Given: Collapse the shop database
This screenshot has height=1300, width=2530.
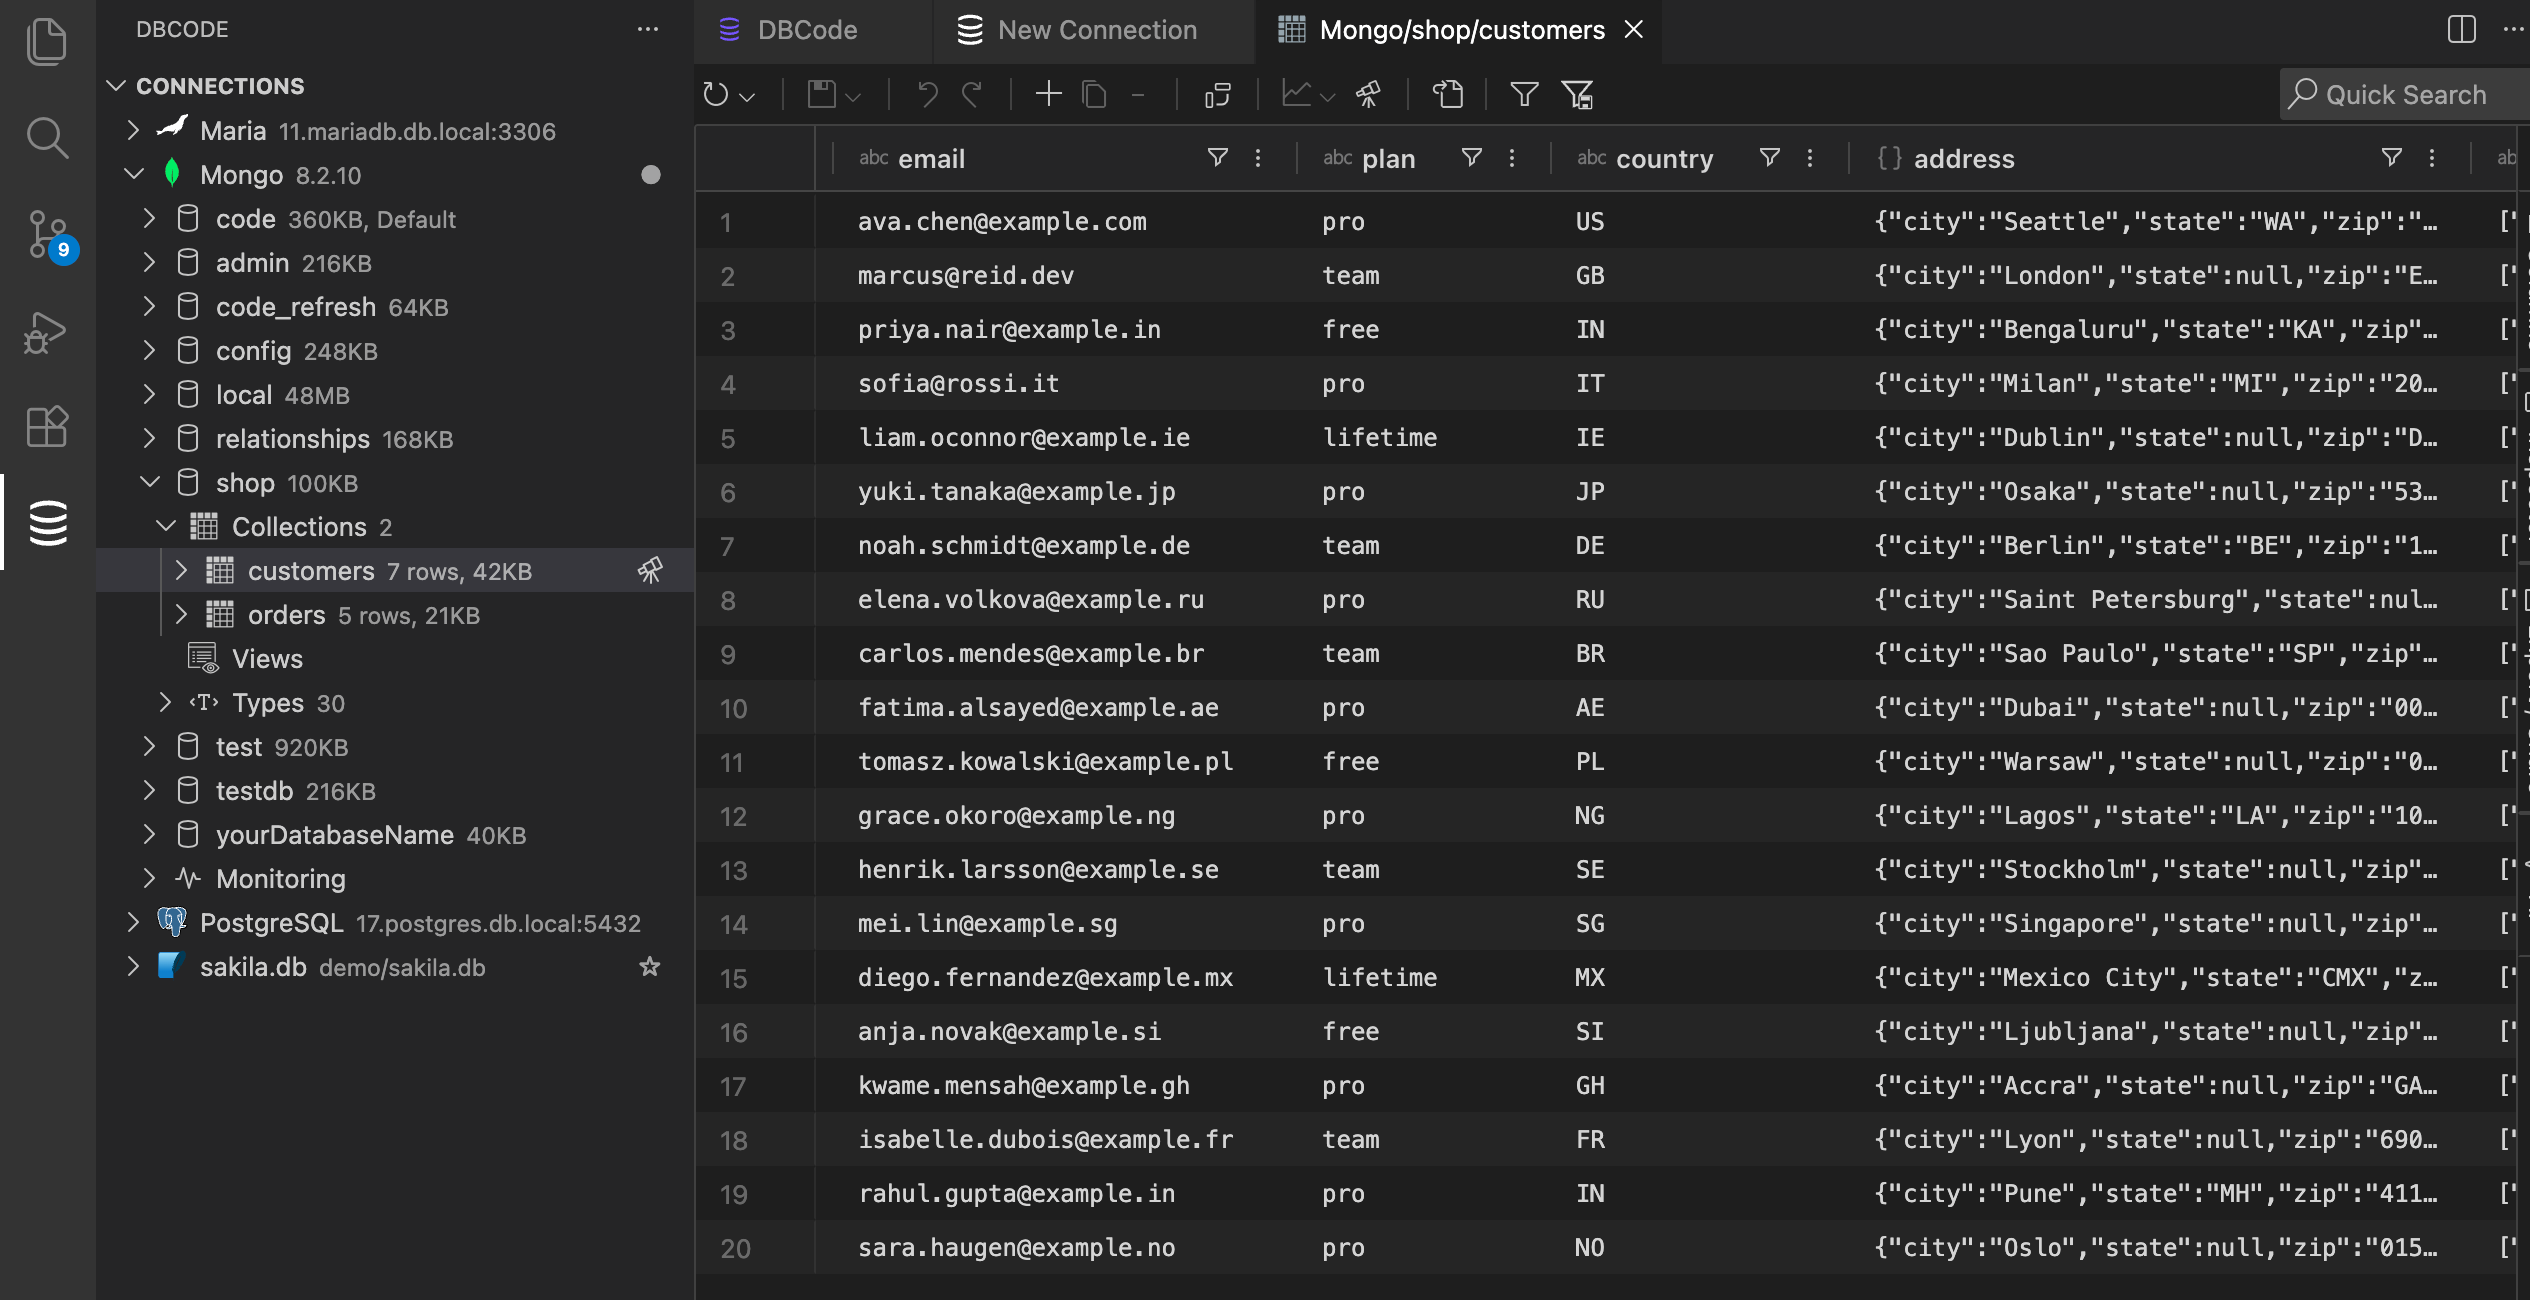Looking at the screenshot, I should pyautogui.click(x=148, y=482).
